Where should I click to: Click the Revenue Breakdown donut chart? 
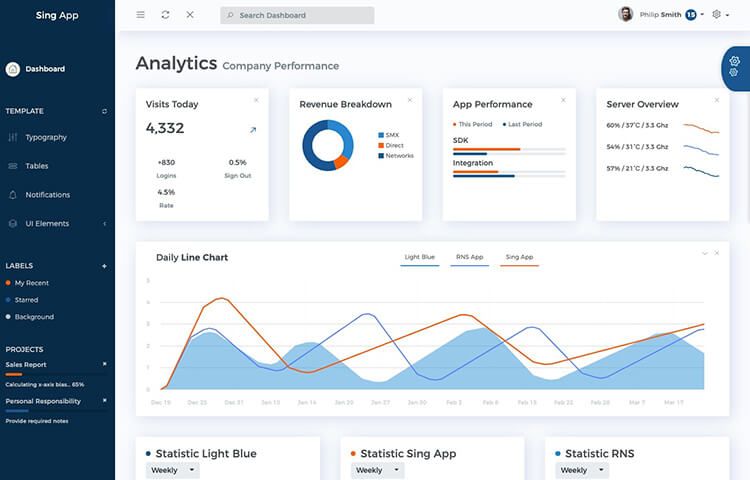tap(328, 145)
